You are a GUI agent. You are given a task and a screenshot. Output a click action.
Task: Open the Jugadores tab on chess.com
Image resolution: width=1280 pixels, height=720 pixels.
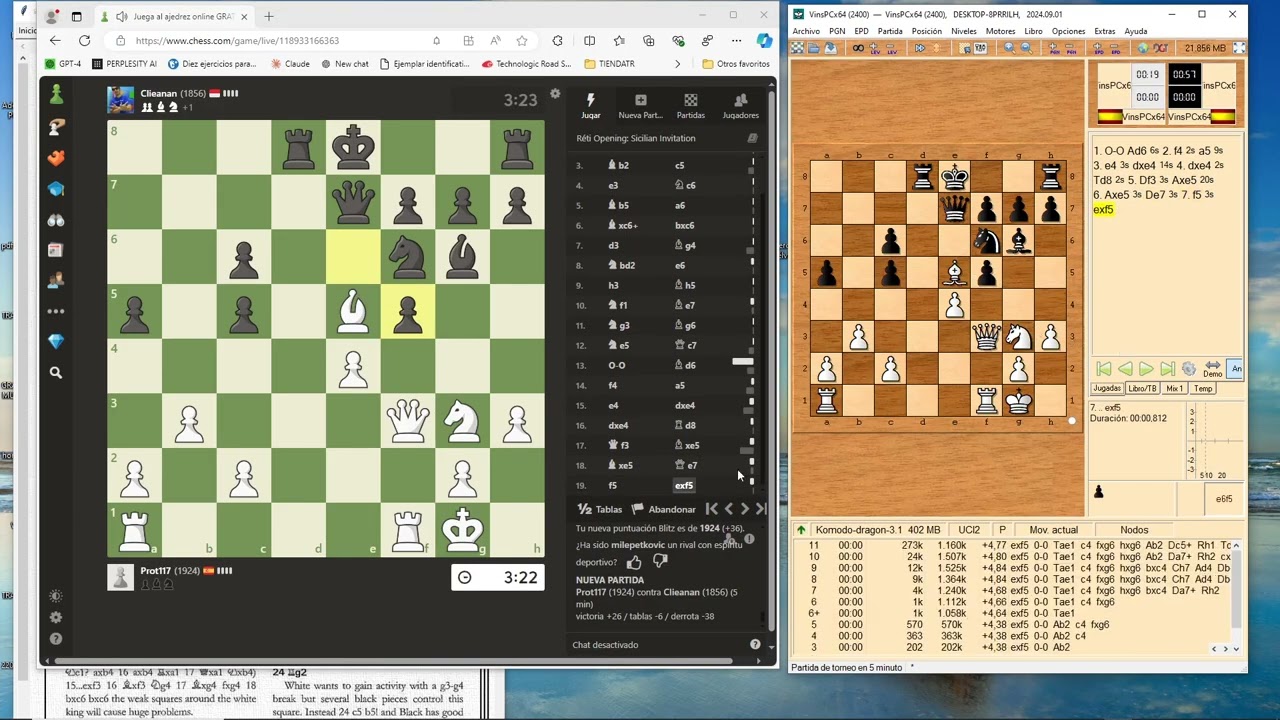pos(740,106)
